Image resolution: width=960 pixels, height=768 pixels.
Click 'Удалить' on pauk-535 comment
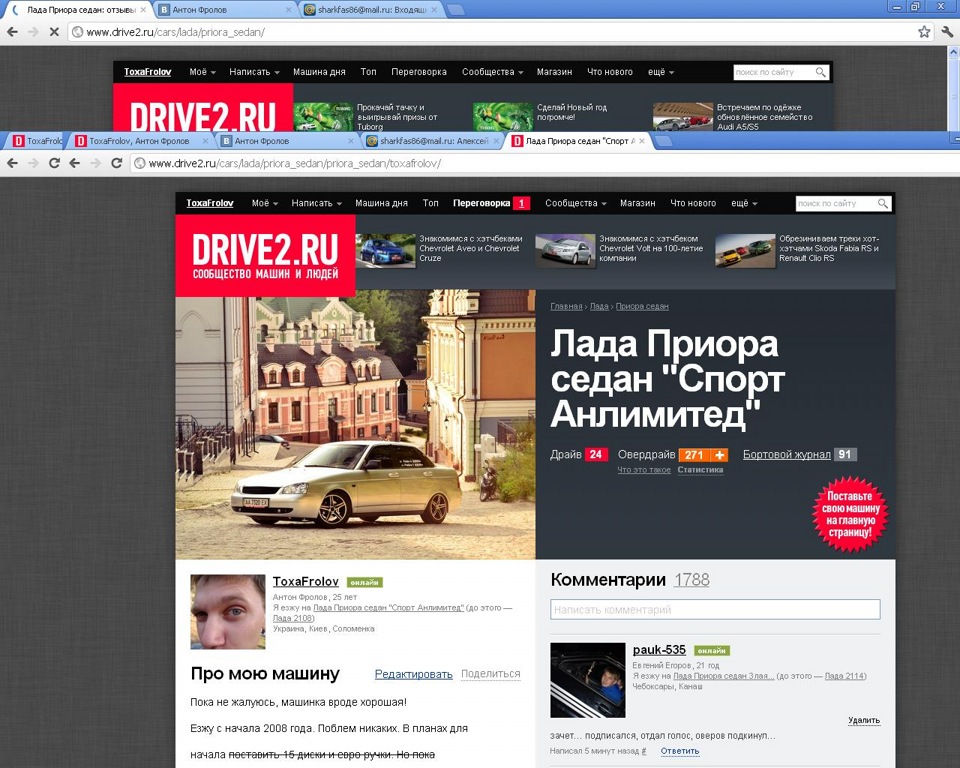(x=864, y=721)
